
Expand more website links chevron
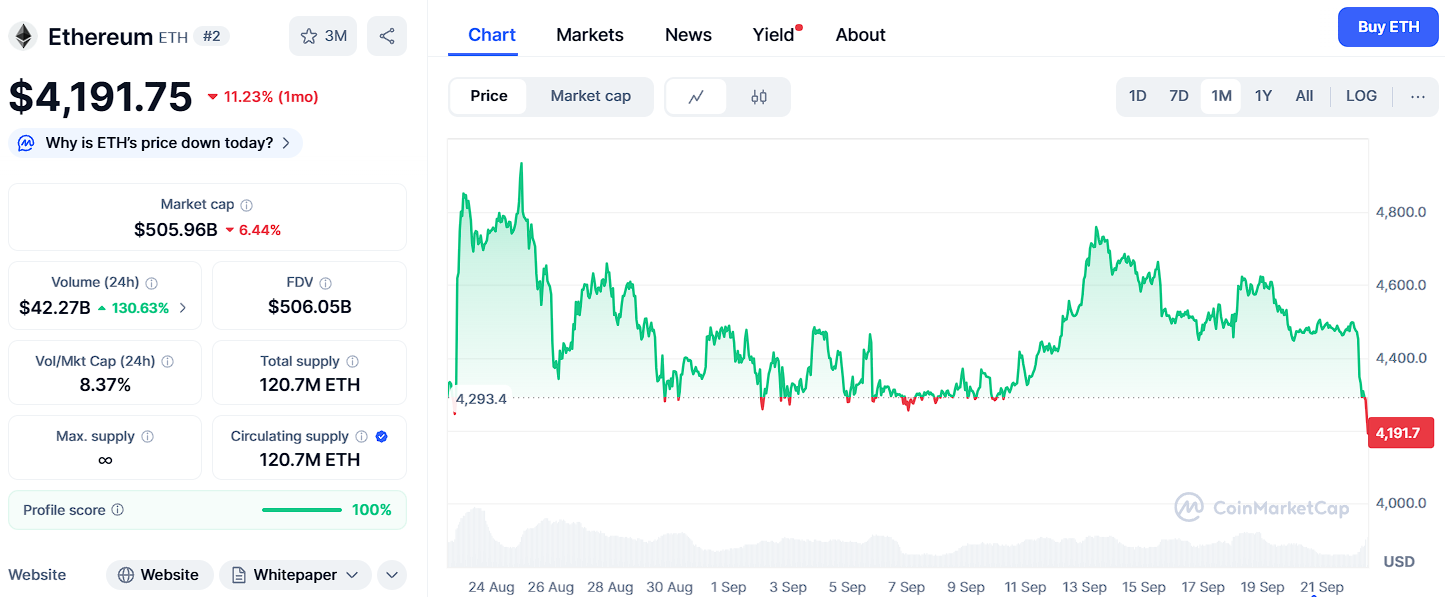click(x=392, y=575)
